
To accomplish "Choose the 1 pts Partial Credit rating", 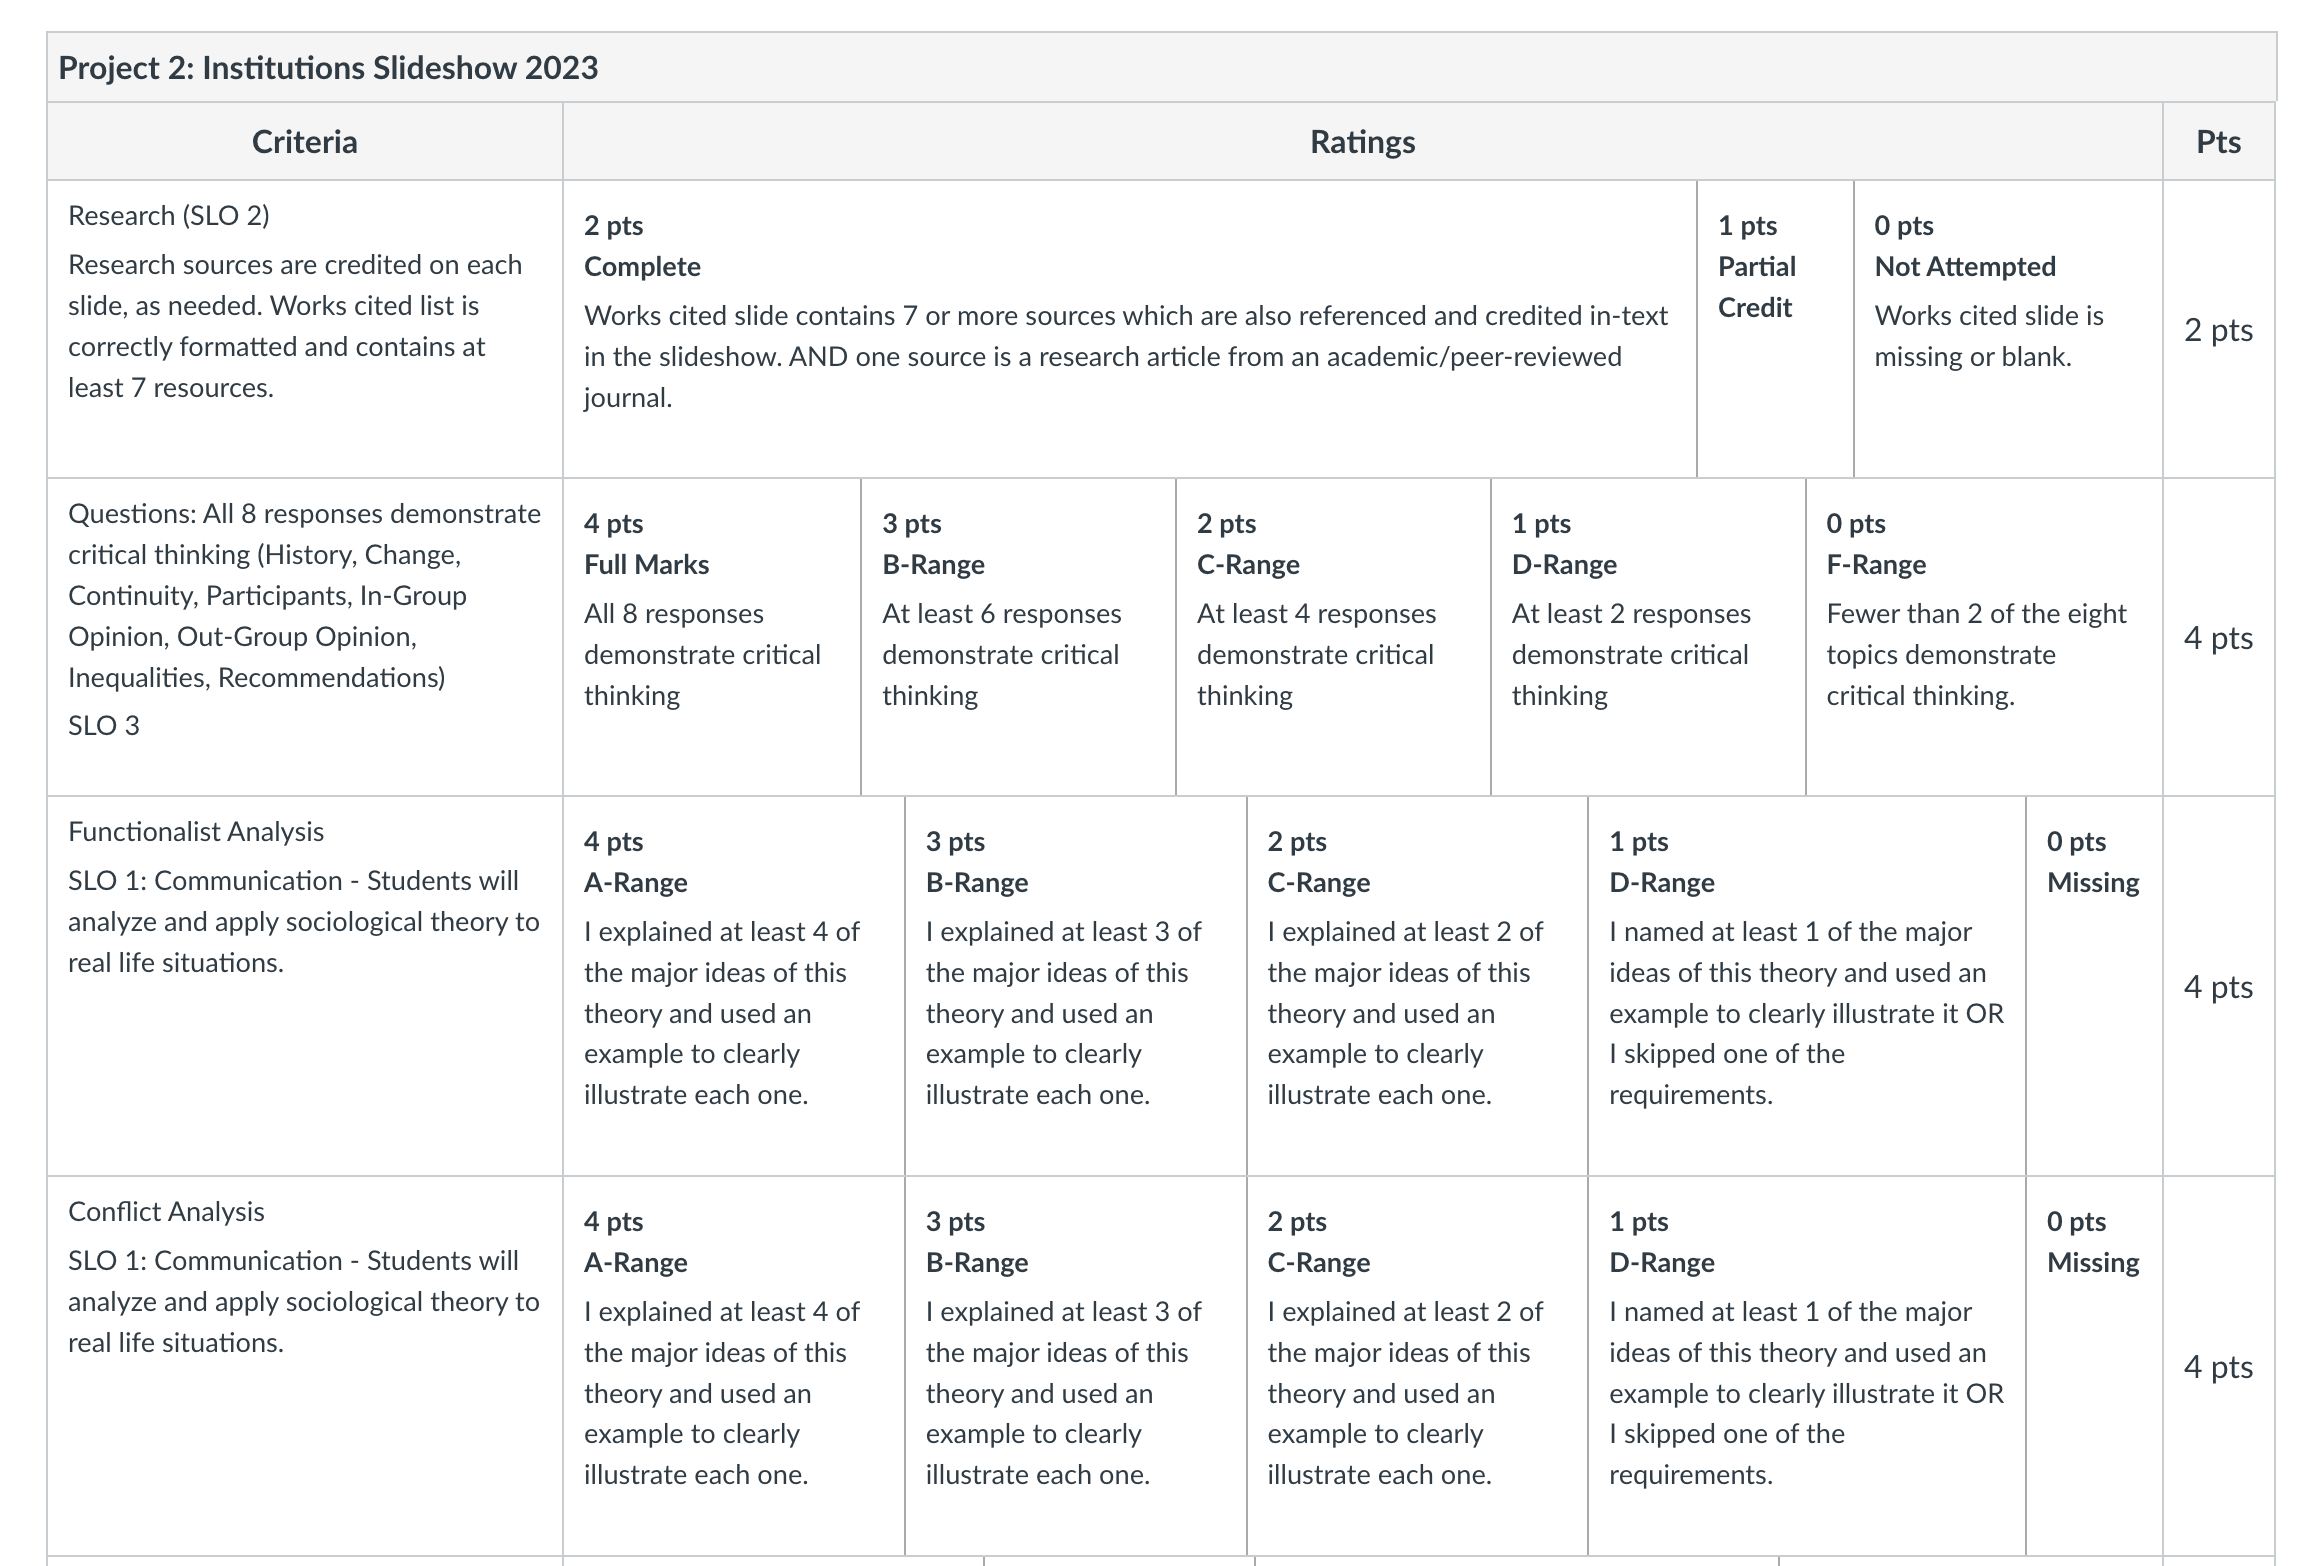I will pyautogui.click(x=1776, y=329).
